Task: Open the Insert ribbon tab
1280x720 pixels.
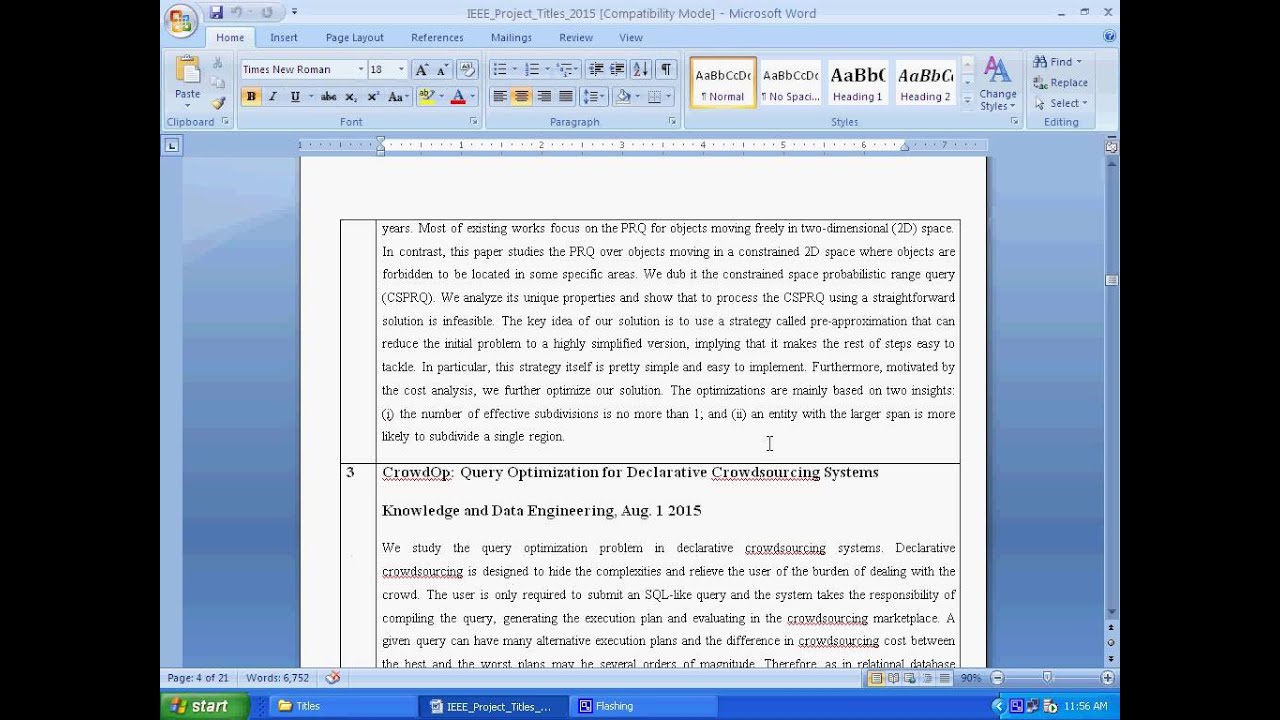Action: [x=284, y=37]
